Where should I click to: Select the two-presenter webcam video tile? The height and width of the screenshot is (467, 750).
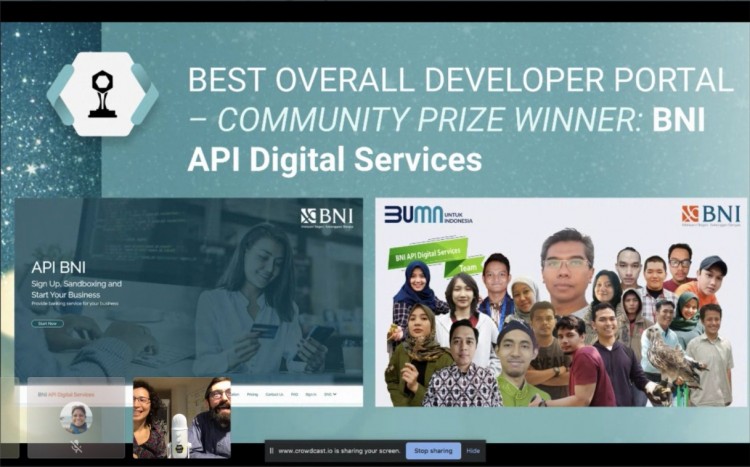click(x=182, y=418)
